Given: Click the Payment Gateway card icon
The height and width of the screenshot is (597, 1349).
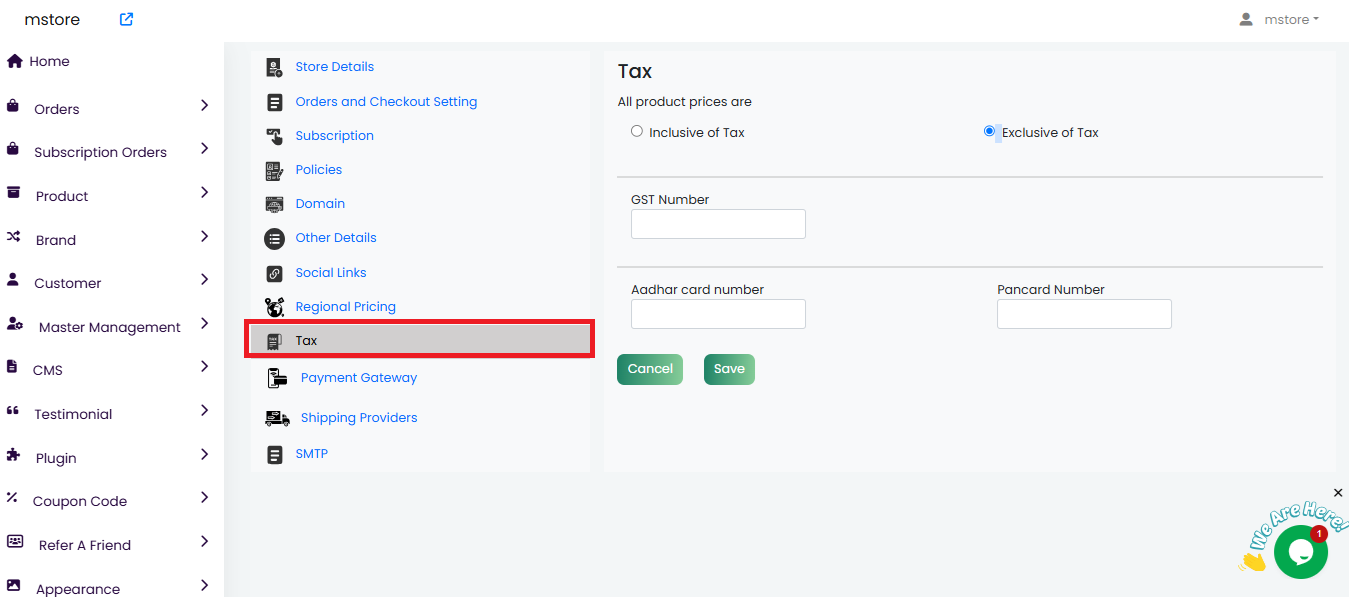Looking at the screenshot, I should (x=277, y=378).
